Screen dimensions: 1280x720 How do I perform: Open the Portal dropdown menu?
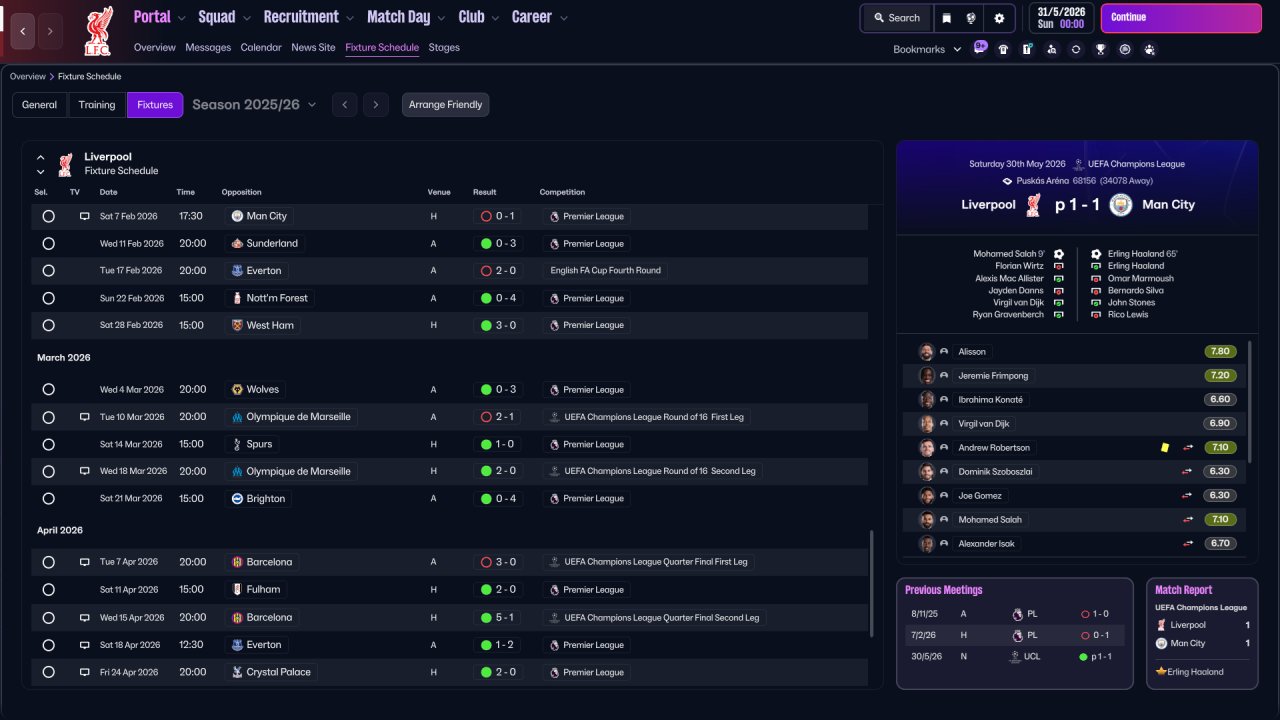click(160, 17)
